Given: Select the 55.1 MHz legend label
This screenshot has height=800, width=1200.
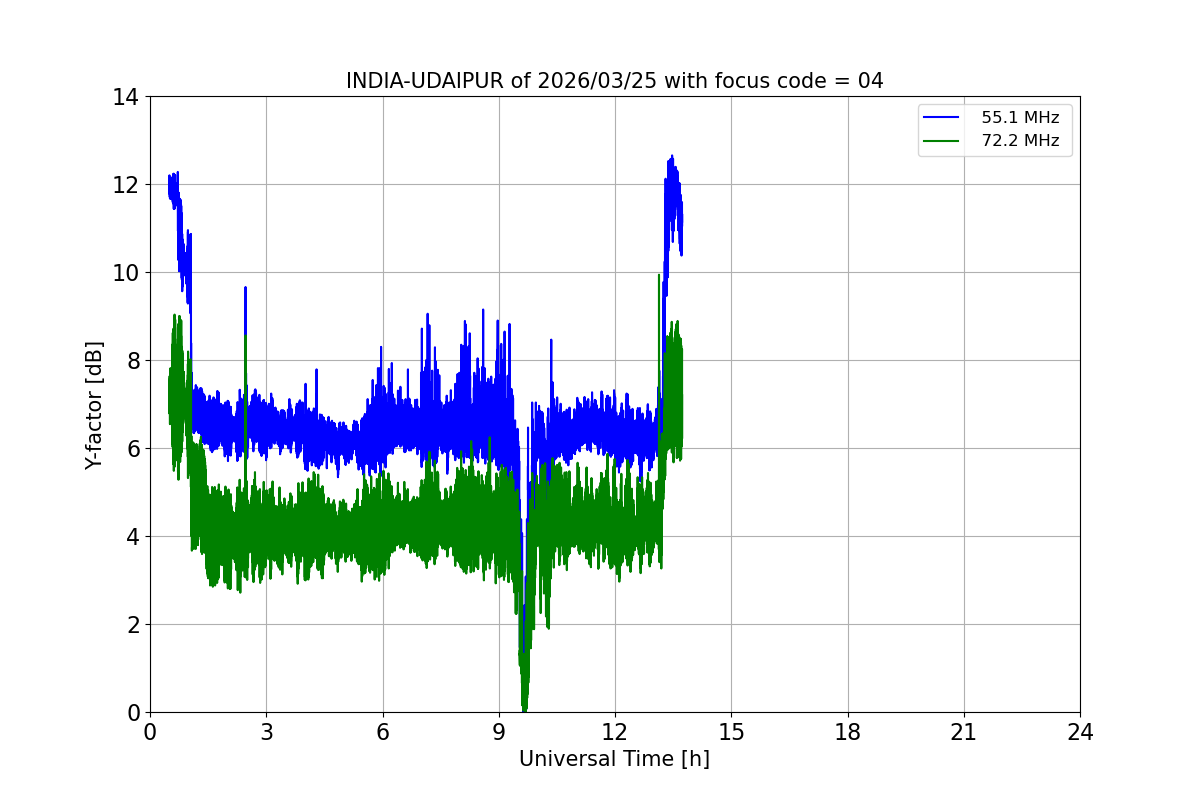Looking at the screenshot, I should tap(1020, 118).
